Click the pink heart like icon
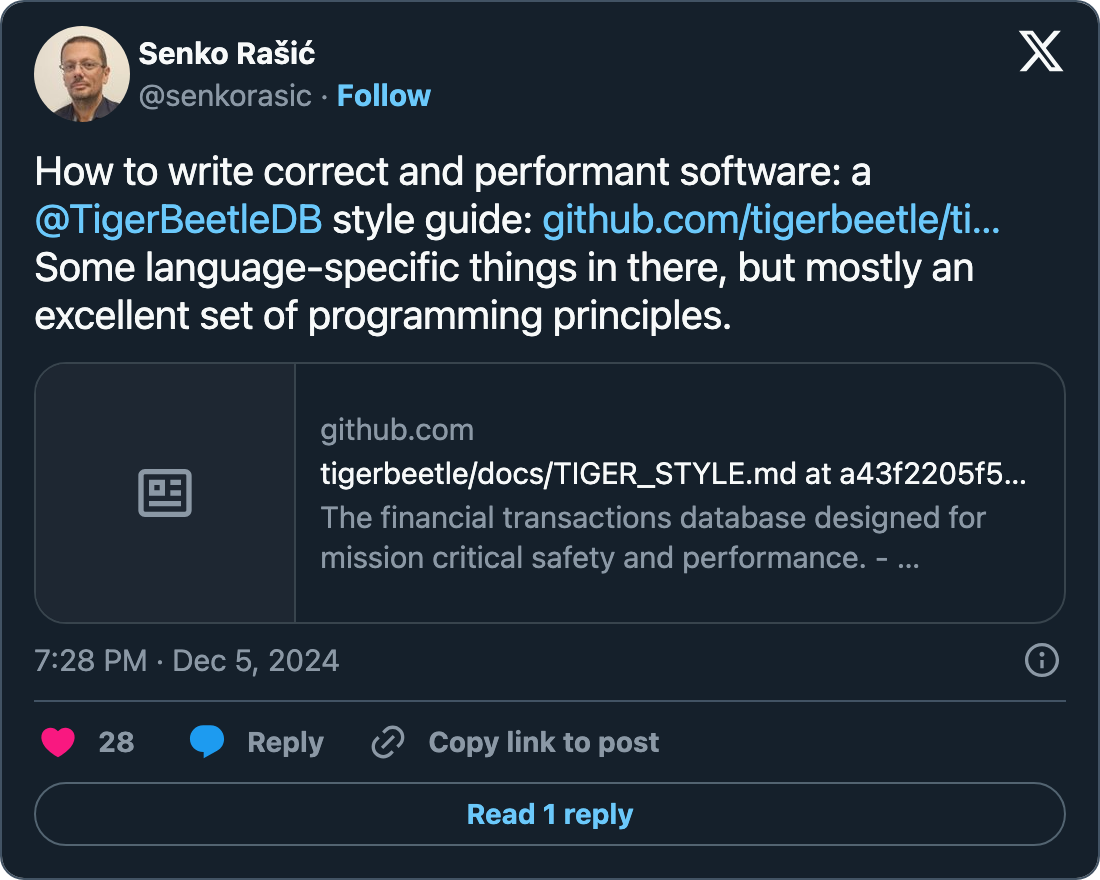The image size is (1100, 880). [x=58, y=742]
